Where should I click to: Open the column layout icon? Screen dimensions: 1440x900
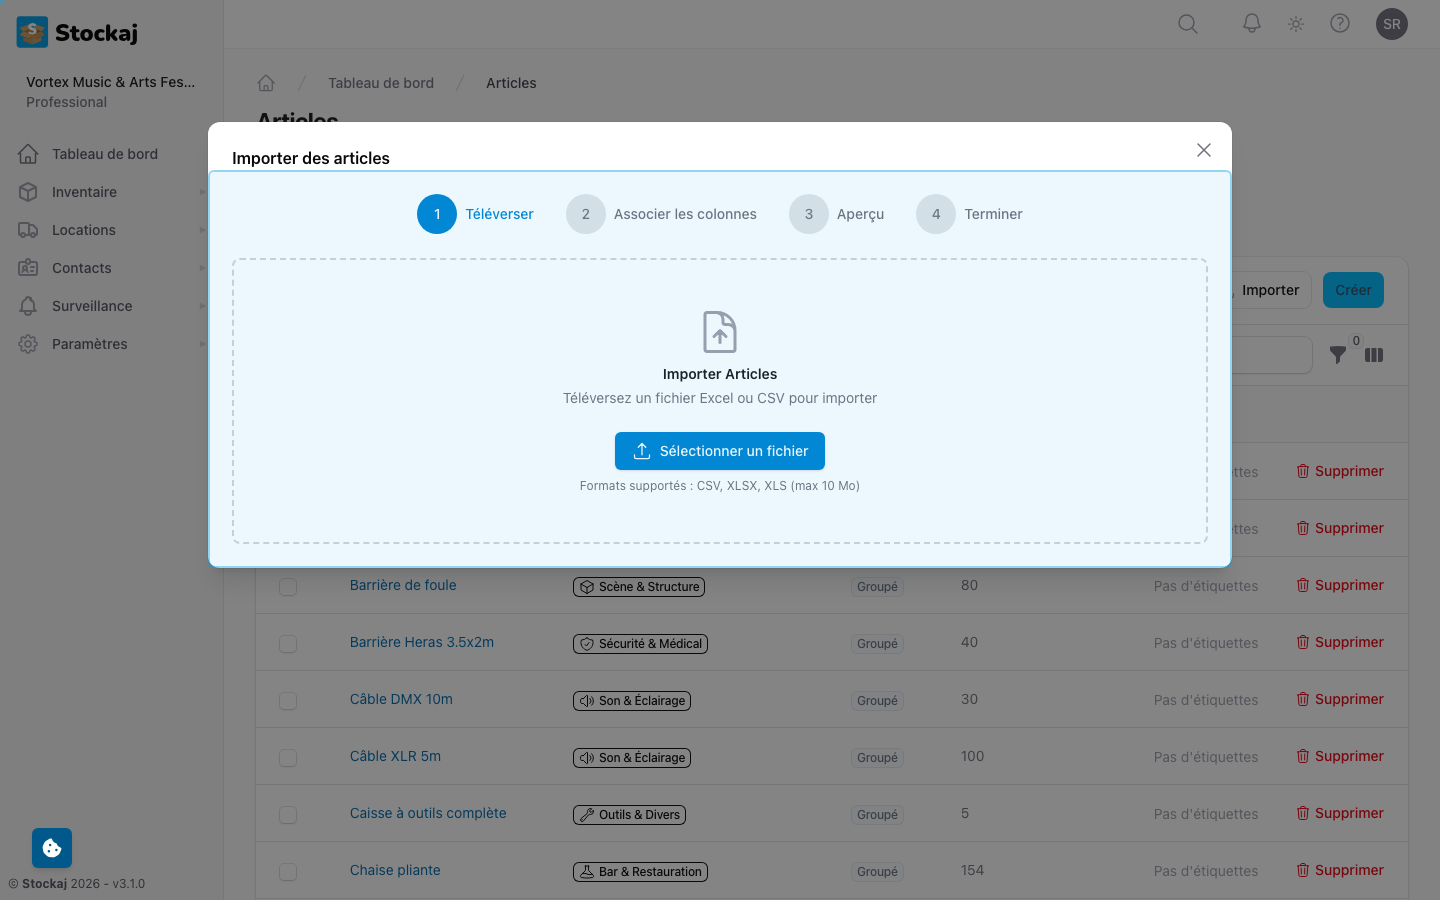pyautogui.click(x=1374, y=355)
